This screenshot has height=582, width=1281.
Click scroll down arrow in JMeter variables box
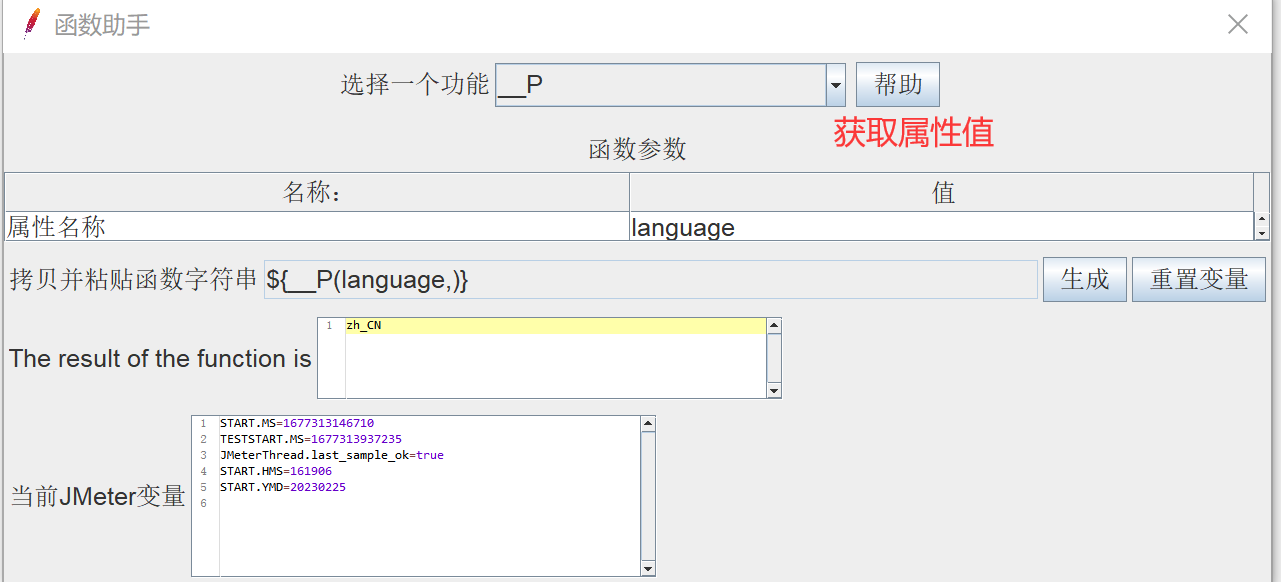(x=648, y=568)
